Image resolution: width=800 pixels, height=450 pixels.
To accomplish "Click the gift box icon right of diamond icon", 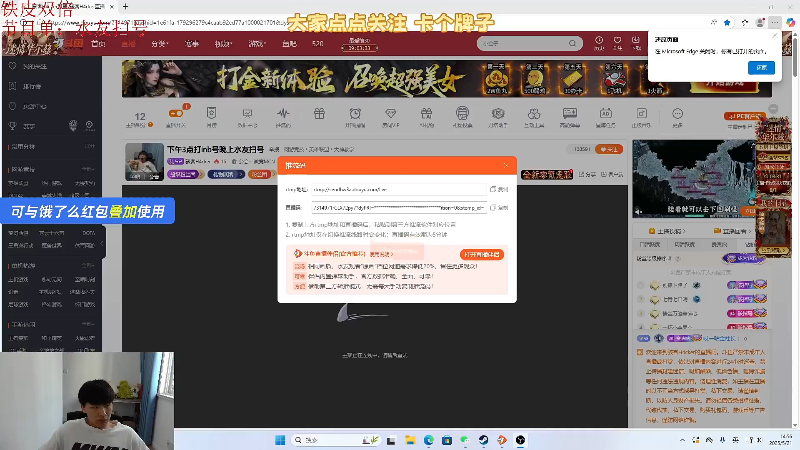I will (427, 113).
